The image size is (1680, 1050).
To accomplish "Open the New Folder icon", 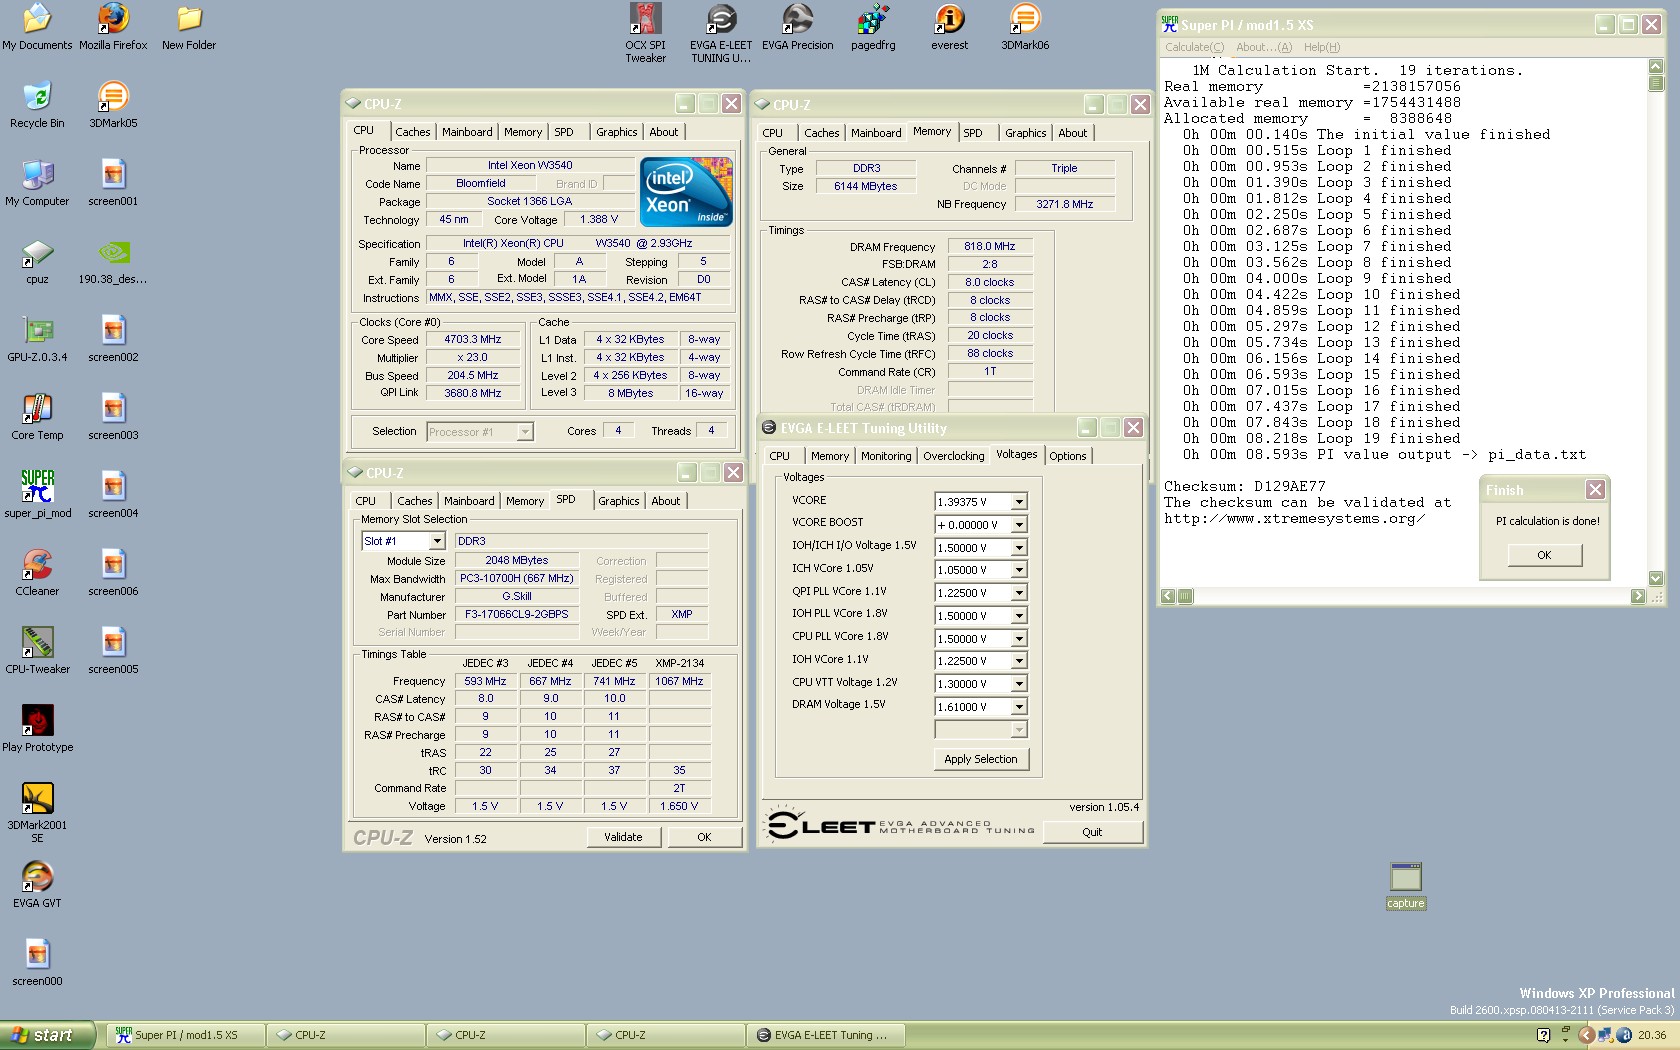I will pos(189,27).
